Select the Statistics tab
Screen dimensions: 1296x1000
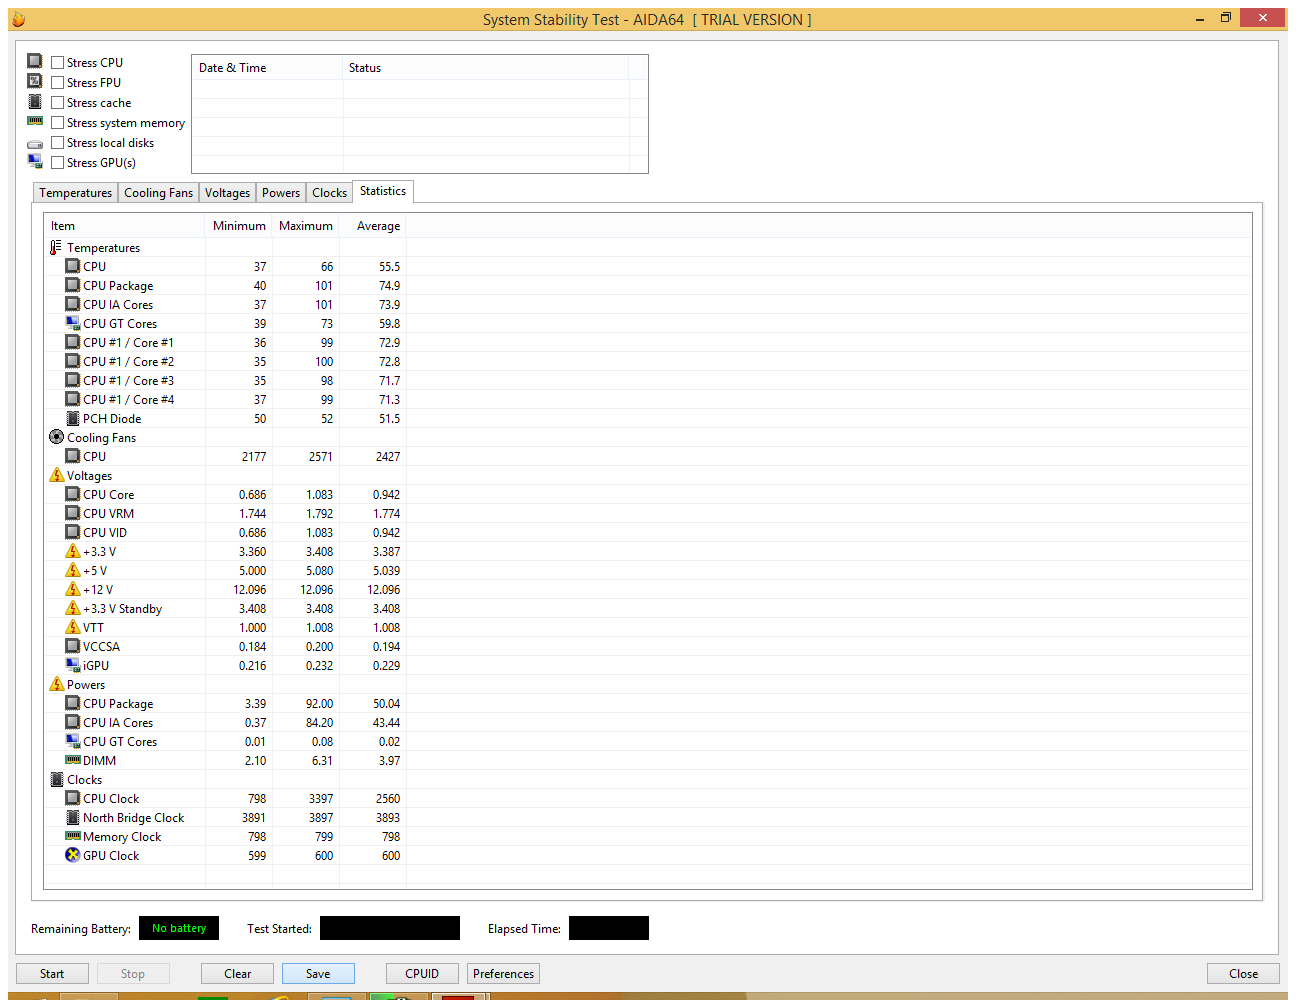383,191
